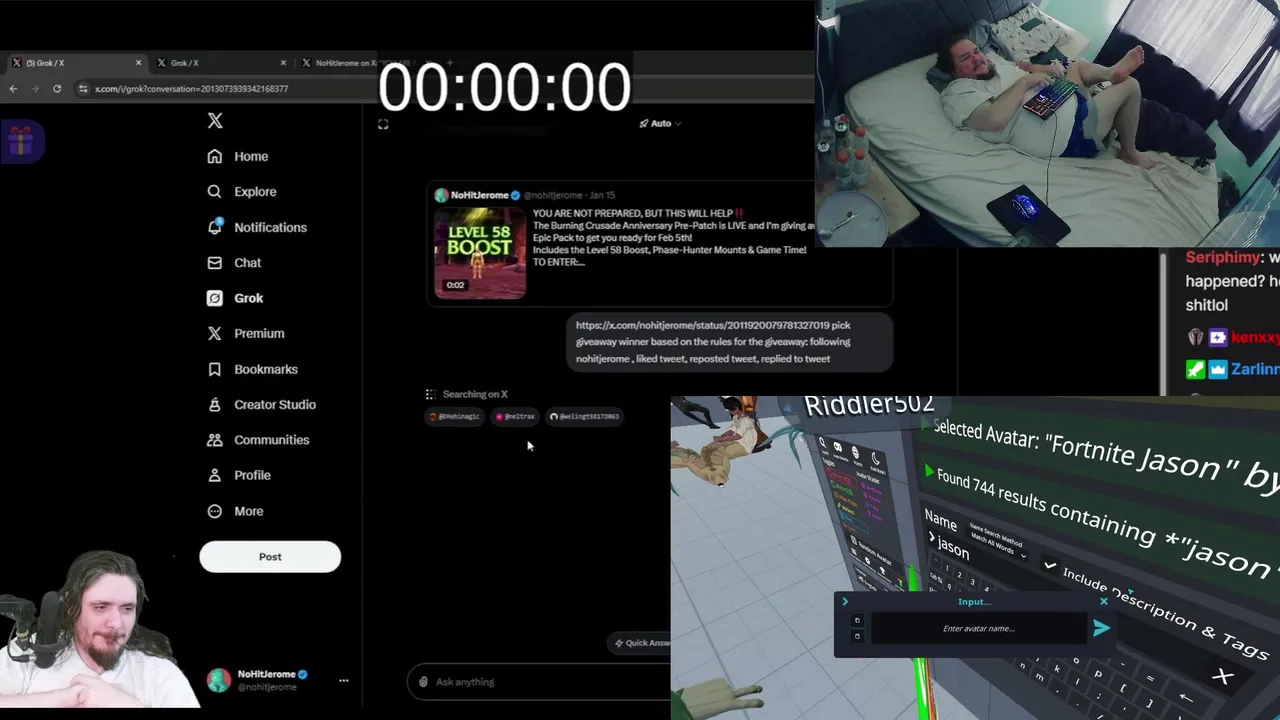Click the large X key on VR keyboard
Screen dimensions: 1280x720
click(x=1222, y=677)
